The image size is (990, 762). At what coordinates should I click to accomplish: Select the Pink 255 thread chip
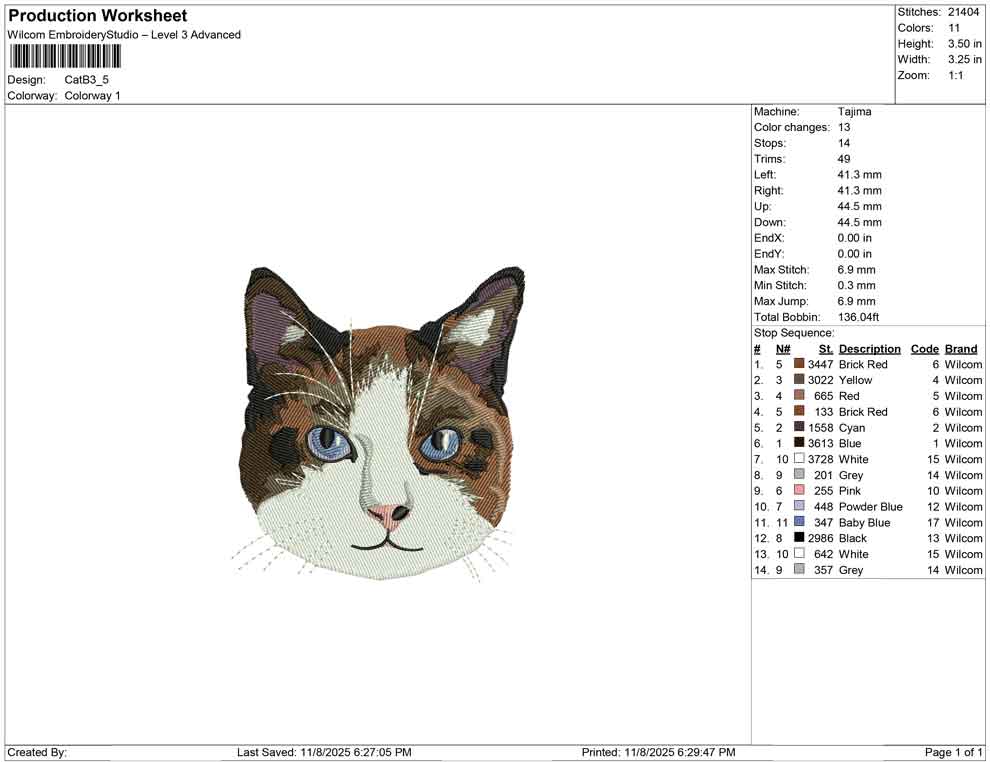(799, 490)
